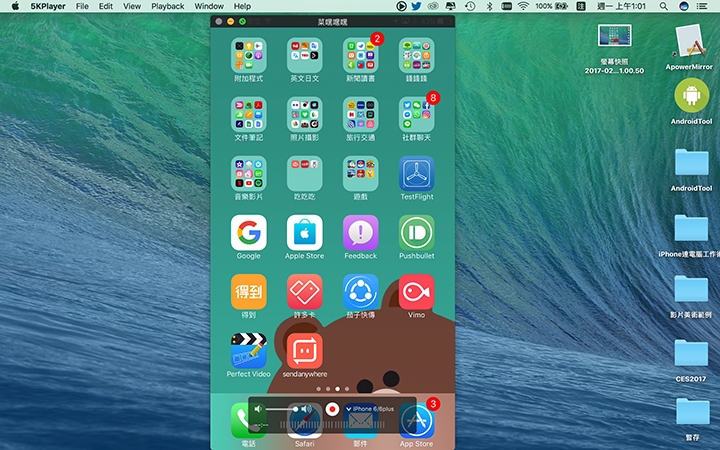Viewport: 720px width, 450px height.
Task: Open the 新聞讀書 folder with badge 2
Action: tap(360, 56)
